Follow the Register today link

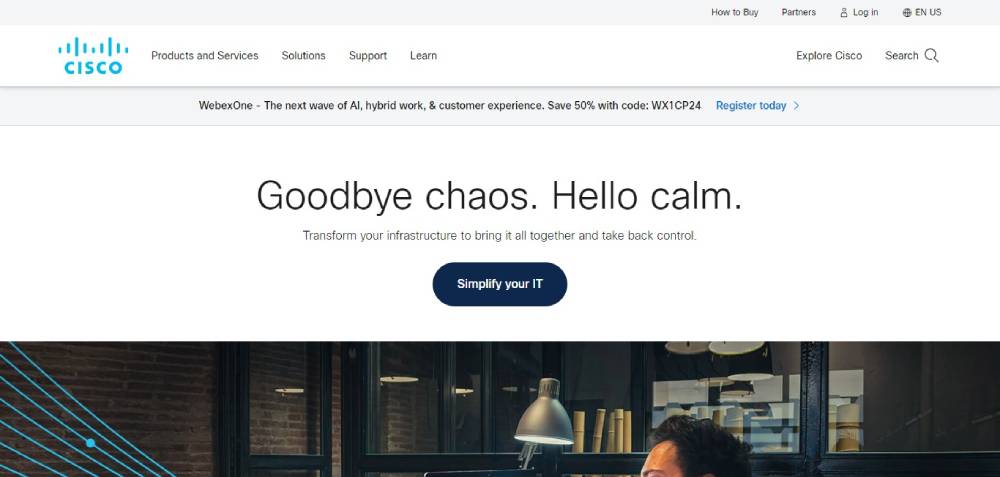[x=751, y=106]
